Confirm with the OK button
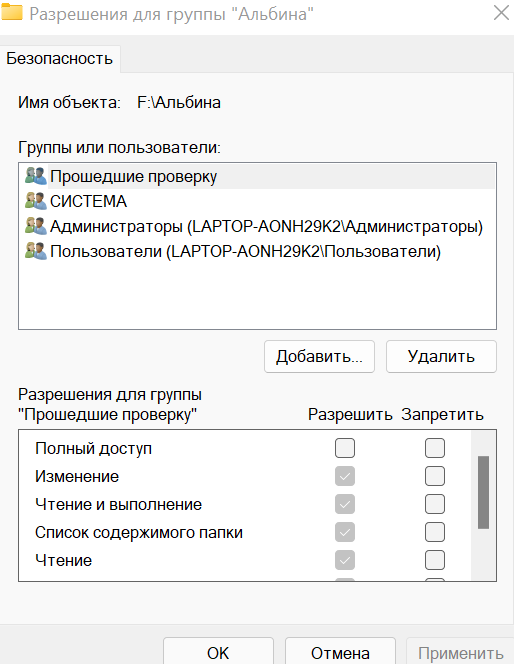514x664 pixels. (218, 652)
